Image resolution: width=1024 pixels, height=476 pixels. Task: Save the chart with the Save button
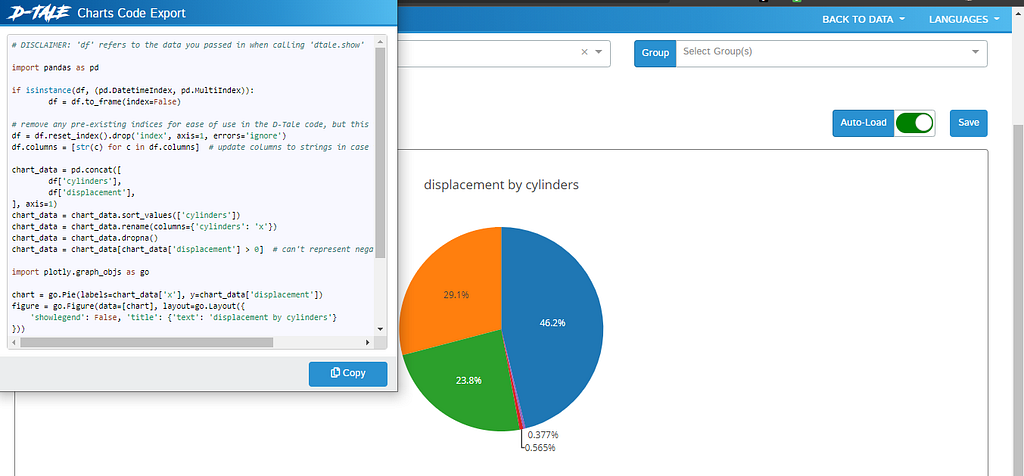point(968,123)
